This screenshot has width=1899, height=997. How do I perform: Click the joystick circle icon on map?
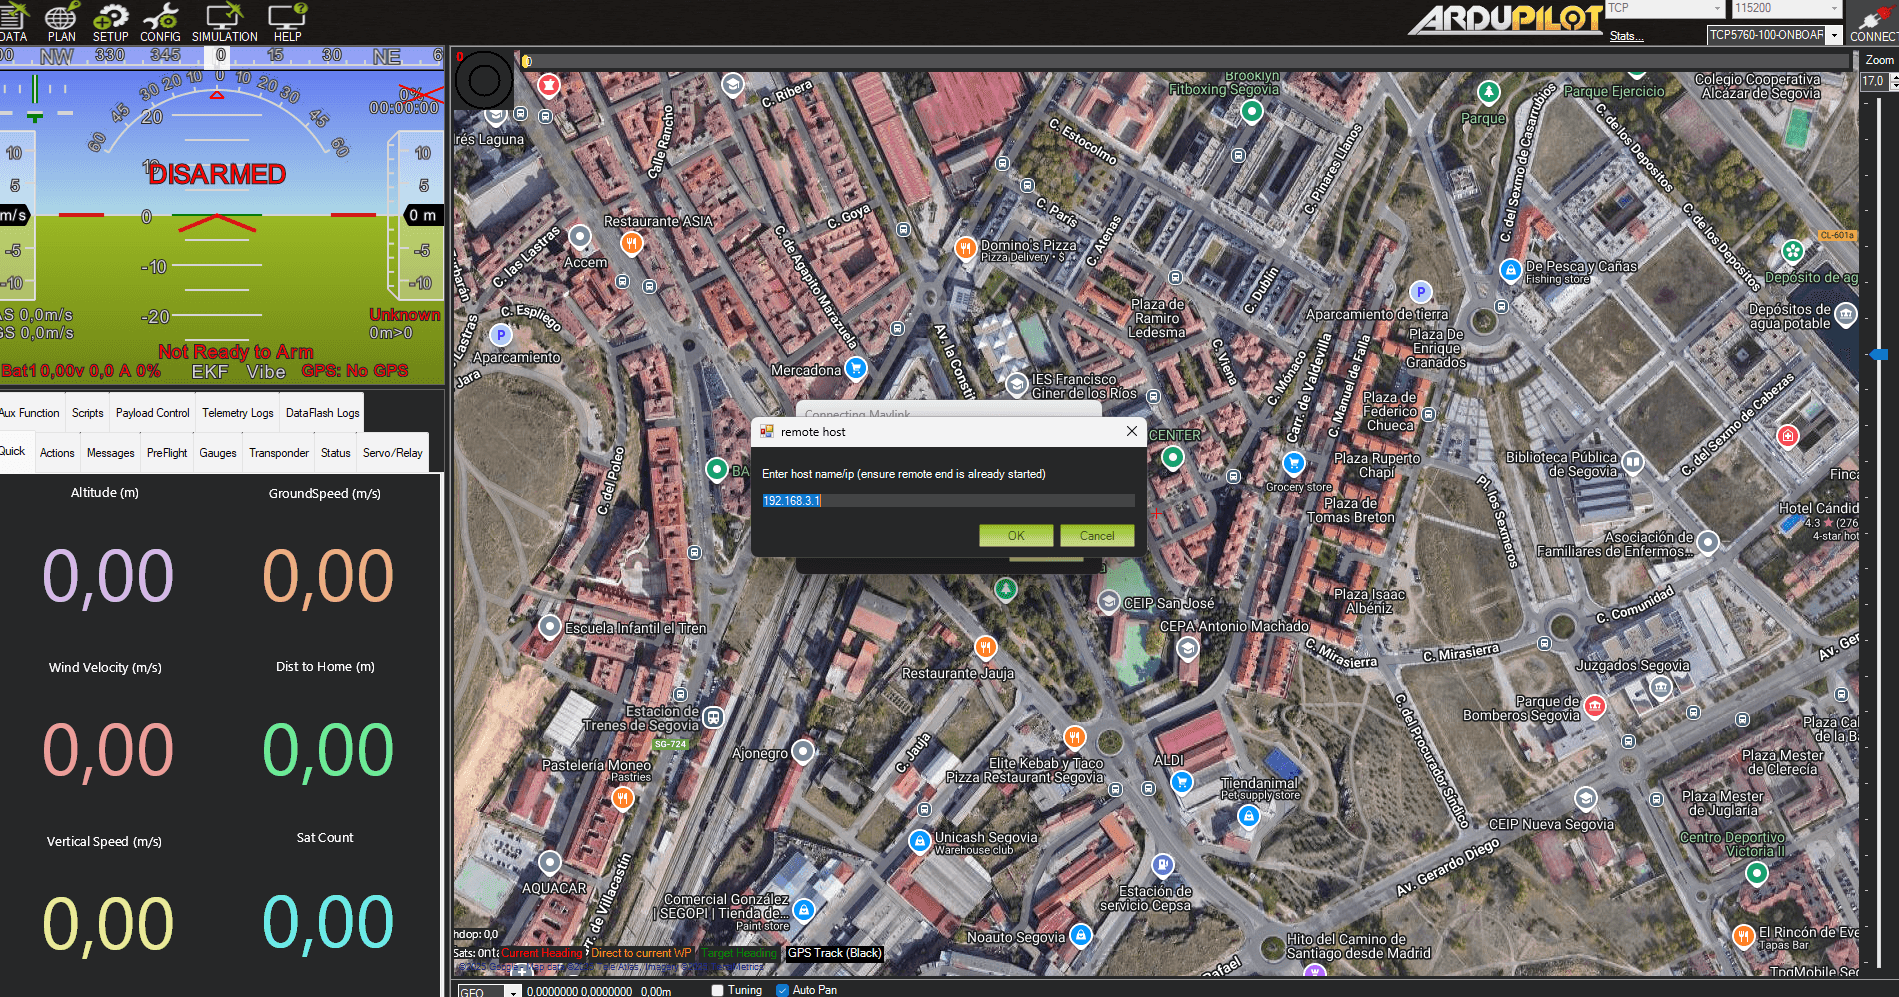point(484,81)
